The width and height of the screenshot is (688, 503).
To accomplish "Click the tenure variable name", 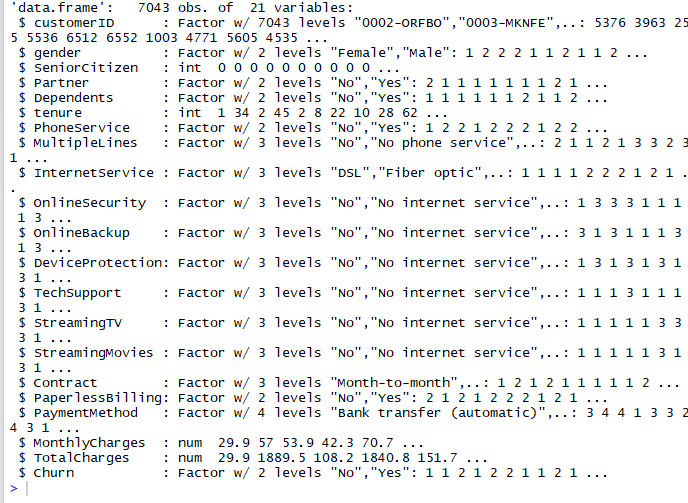I will [57, 113].
